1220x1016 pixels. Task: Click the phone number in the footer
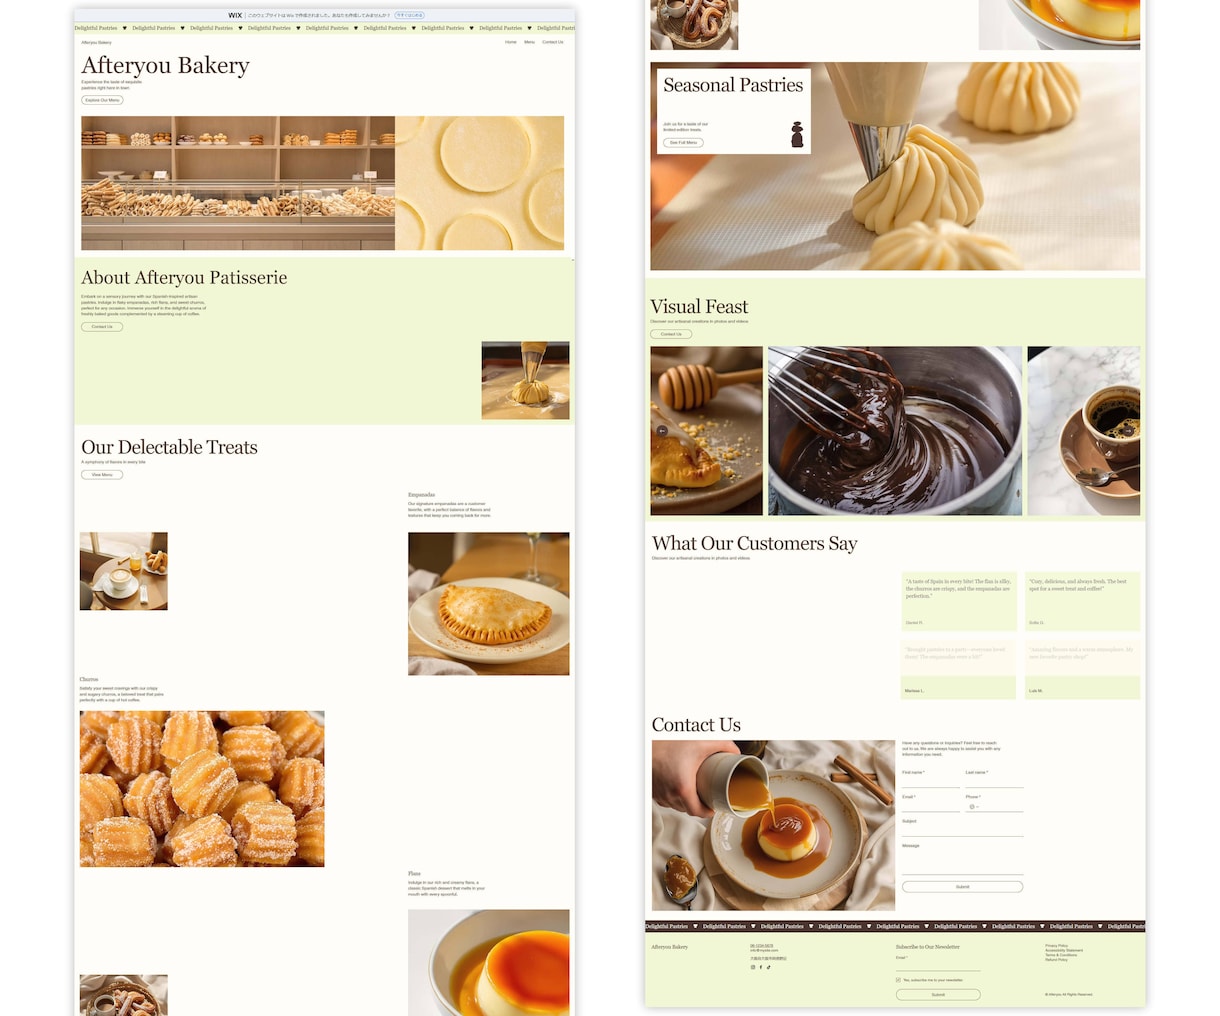pyautogui.click(x=761, y=946)
